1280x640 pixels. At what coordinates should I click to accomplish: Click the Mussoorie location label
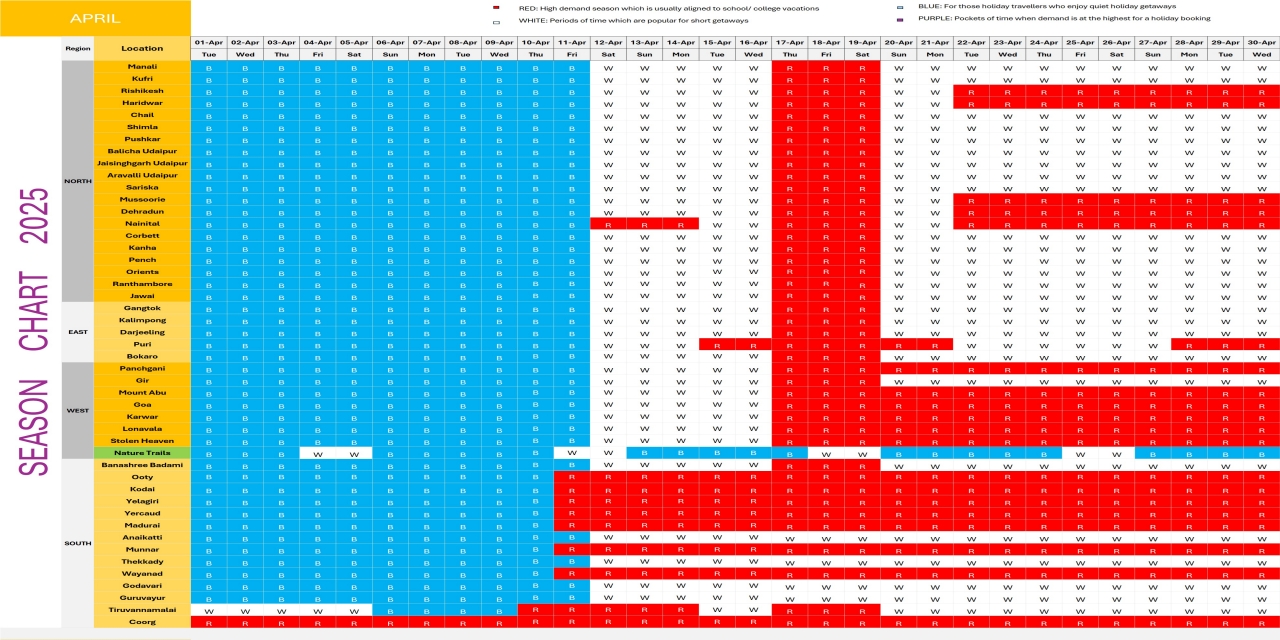[141, 199]
